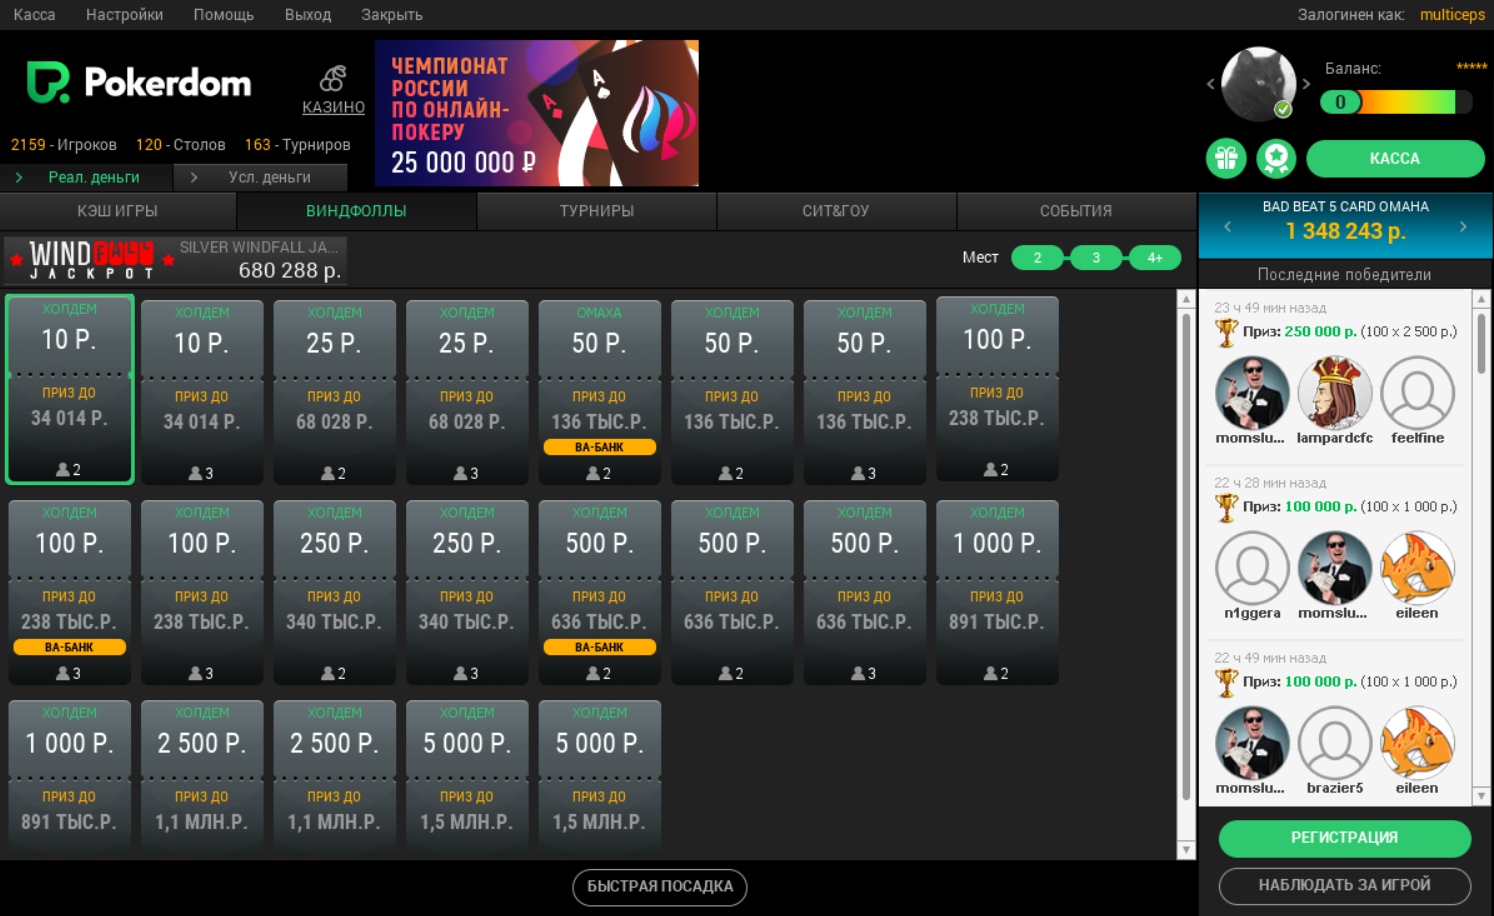The width and height of the screenshot is (1494, 916).
Task: Switch to the КЭШ ИГРЫ tab
Action: (118, 211)
